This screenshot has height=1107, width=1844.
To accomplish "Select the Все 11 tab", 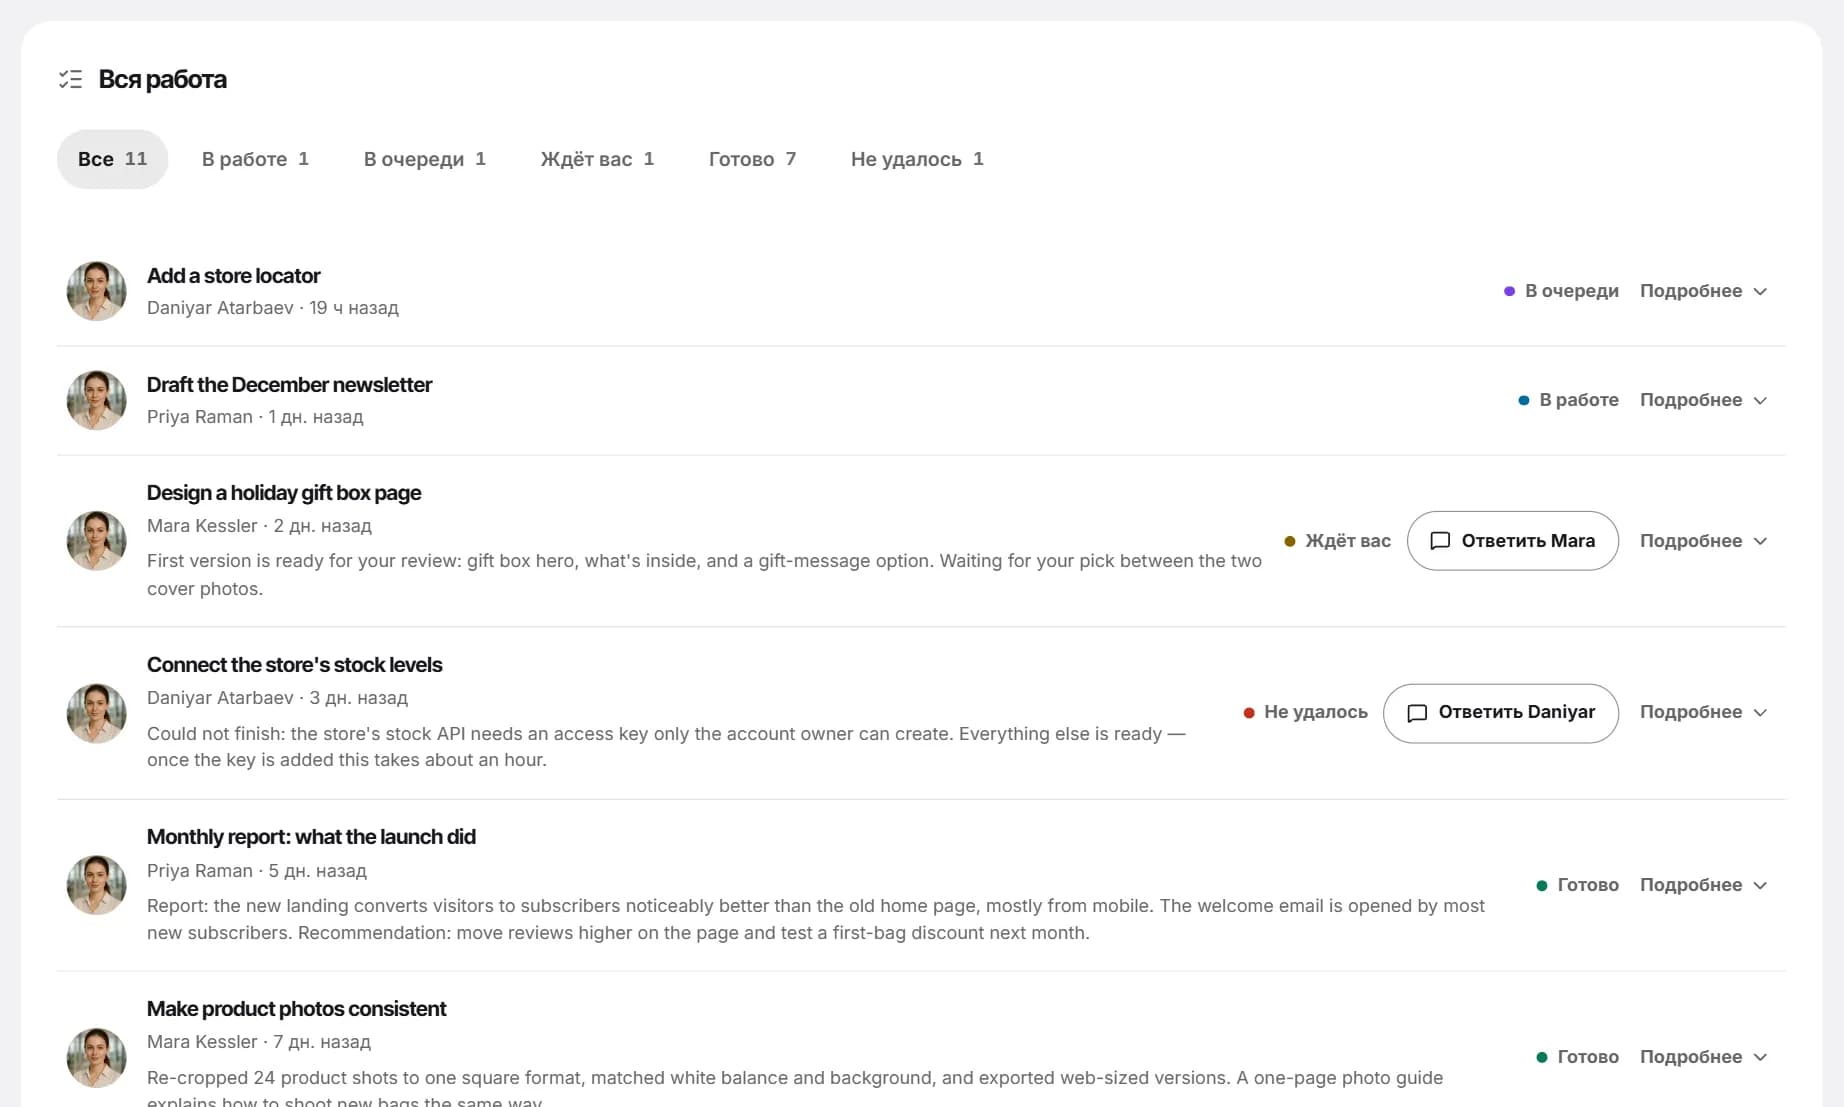I will click(x=112, y=159).
